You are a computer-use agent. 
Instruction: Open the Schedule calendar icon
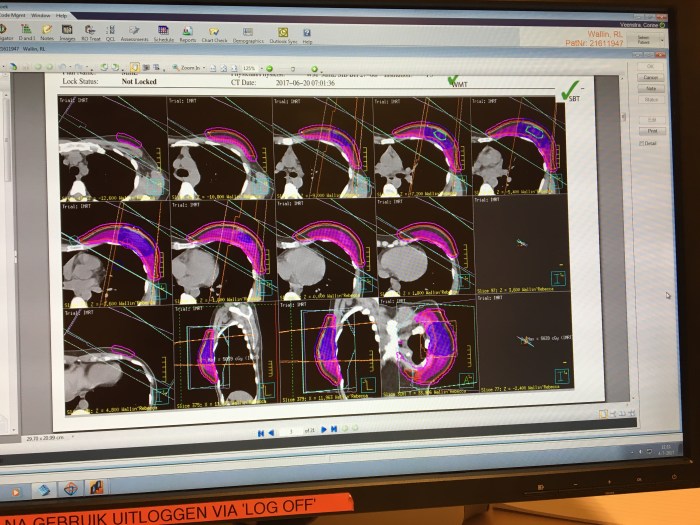pos(161,34)
